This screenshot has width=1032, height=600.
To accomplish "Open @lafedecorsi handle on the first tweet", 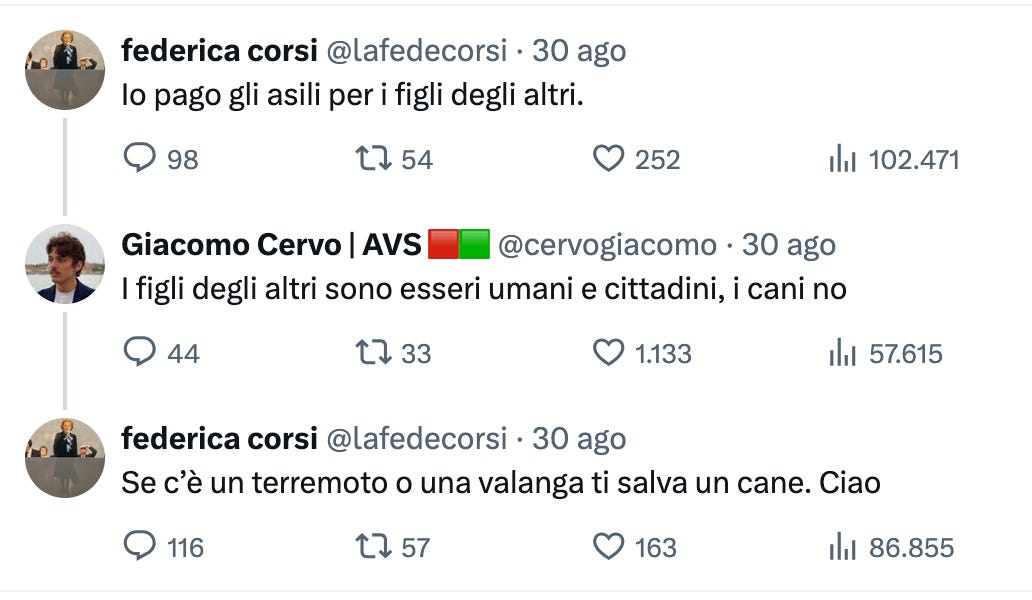I will pos(417,51).
